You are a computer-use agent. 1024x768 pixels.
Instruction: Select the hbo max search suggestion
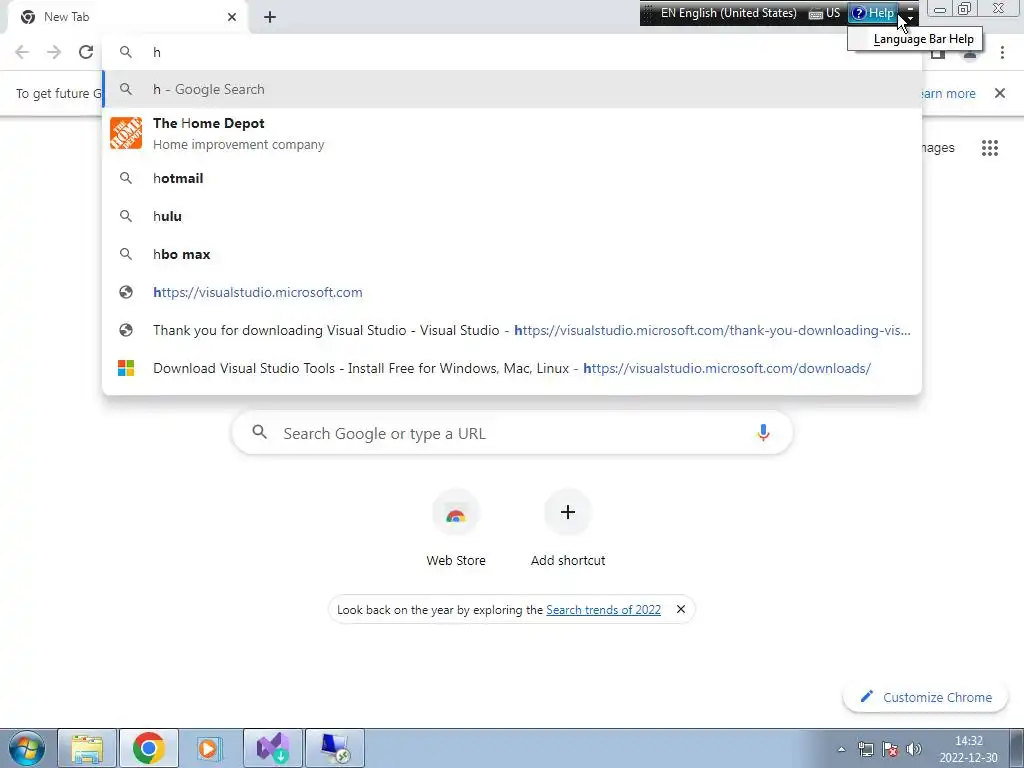512,254
